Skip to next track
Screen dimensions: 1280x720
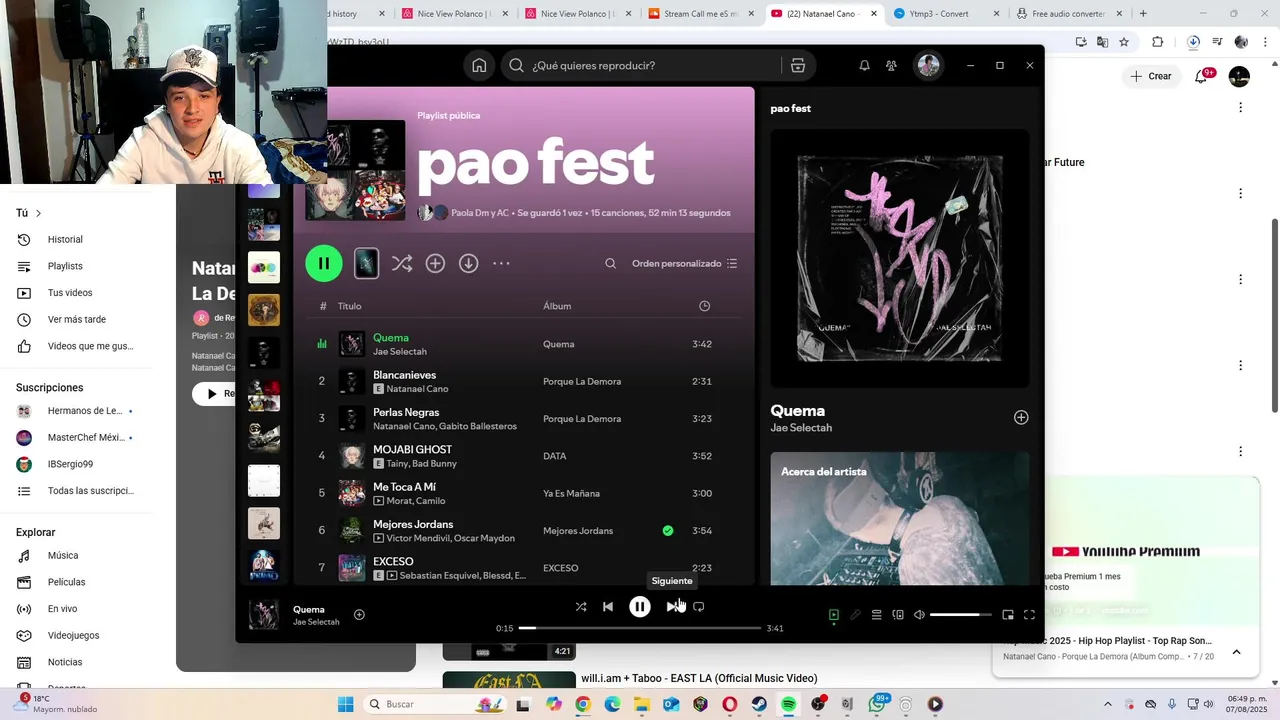pyautogui.click(x=672, y=606)
